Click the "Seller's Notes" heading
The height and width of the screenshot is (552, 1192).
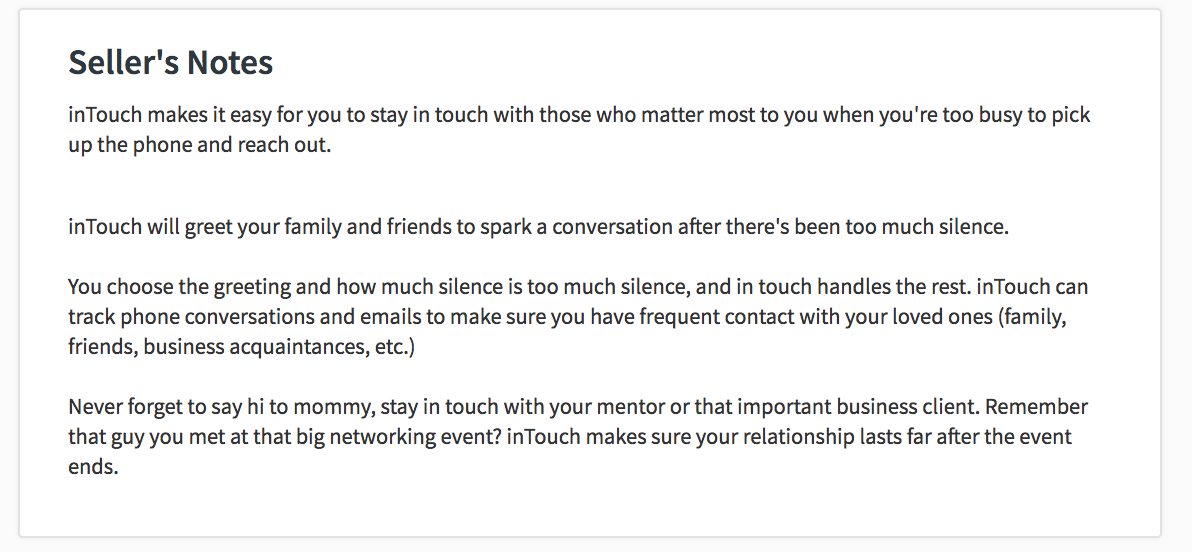click(170, 63)
